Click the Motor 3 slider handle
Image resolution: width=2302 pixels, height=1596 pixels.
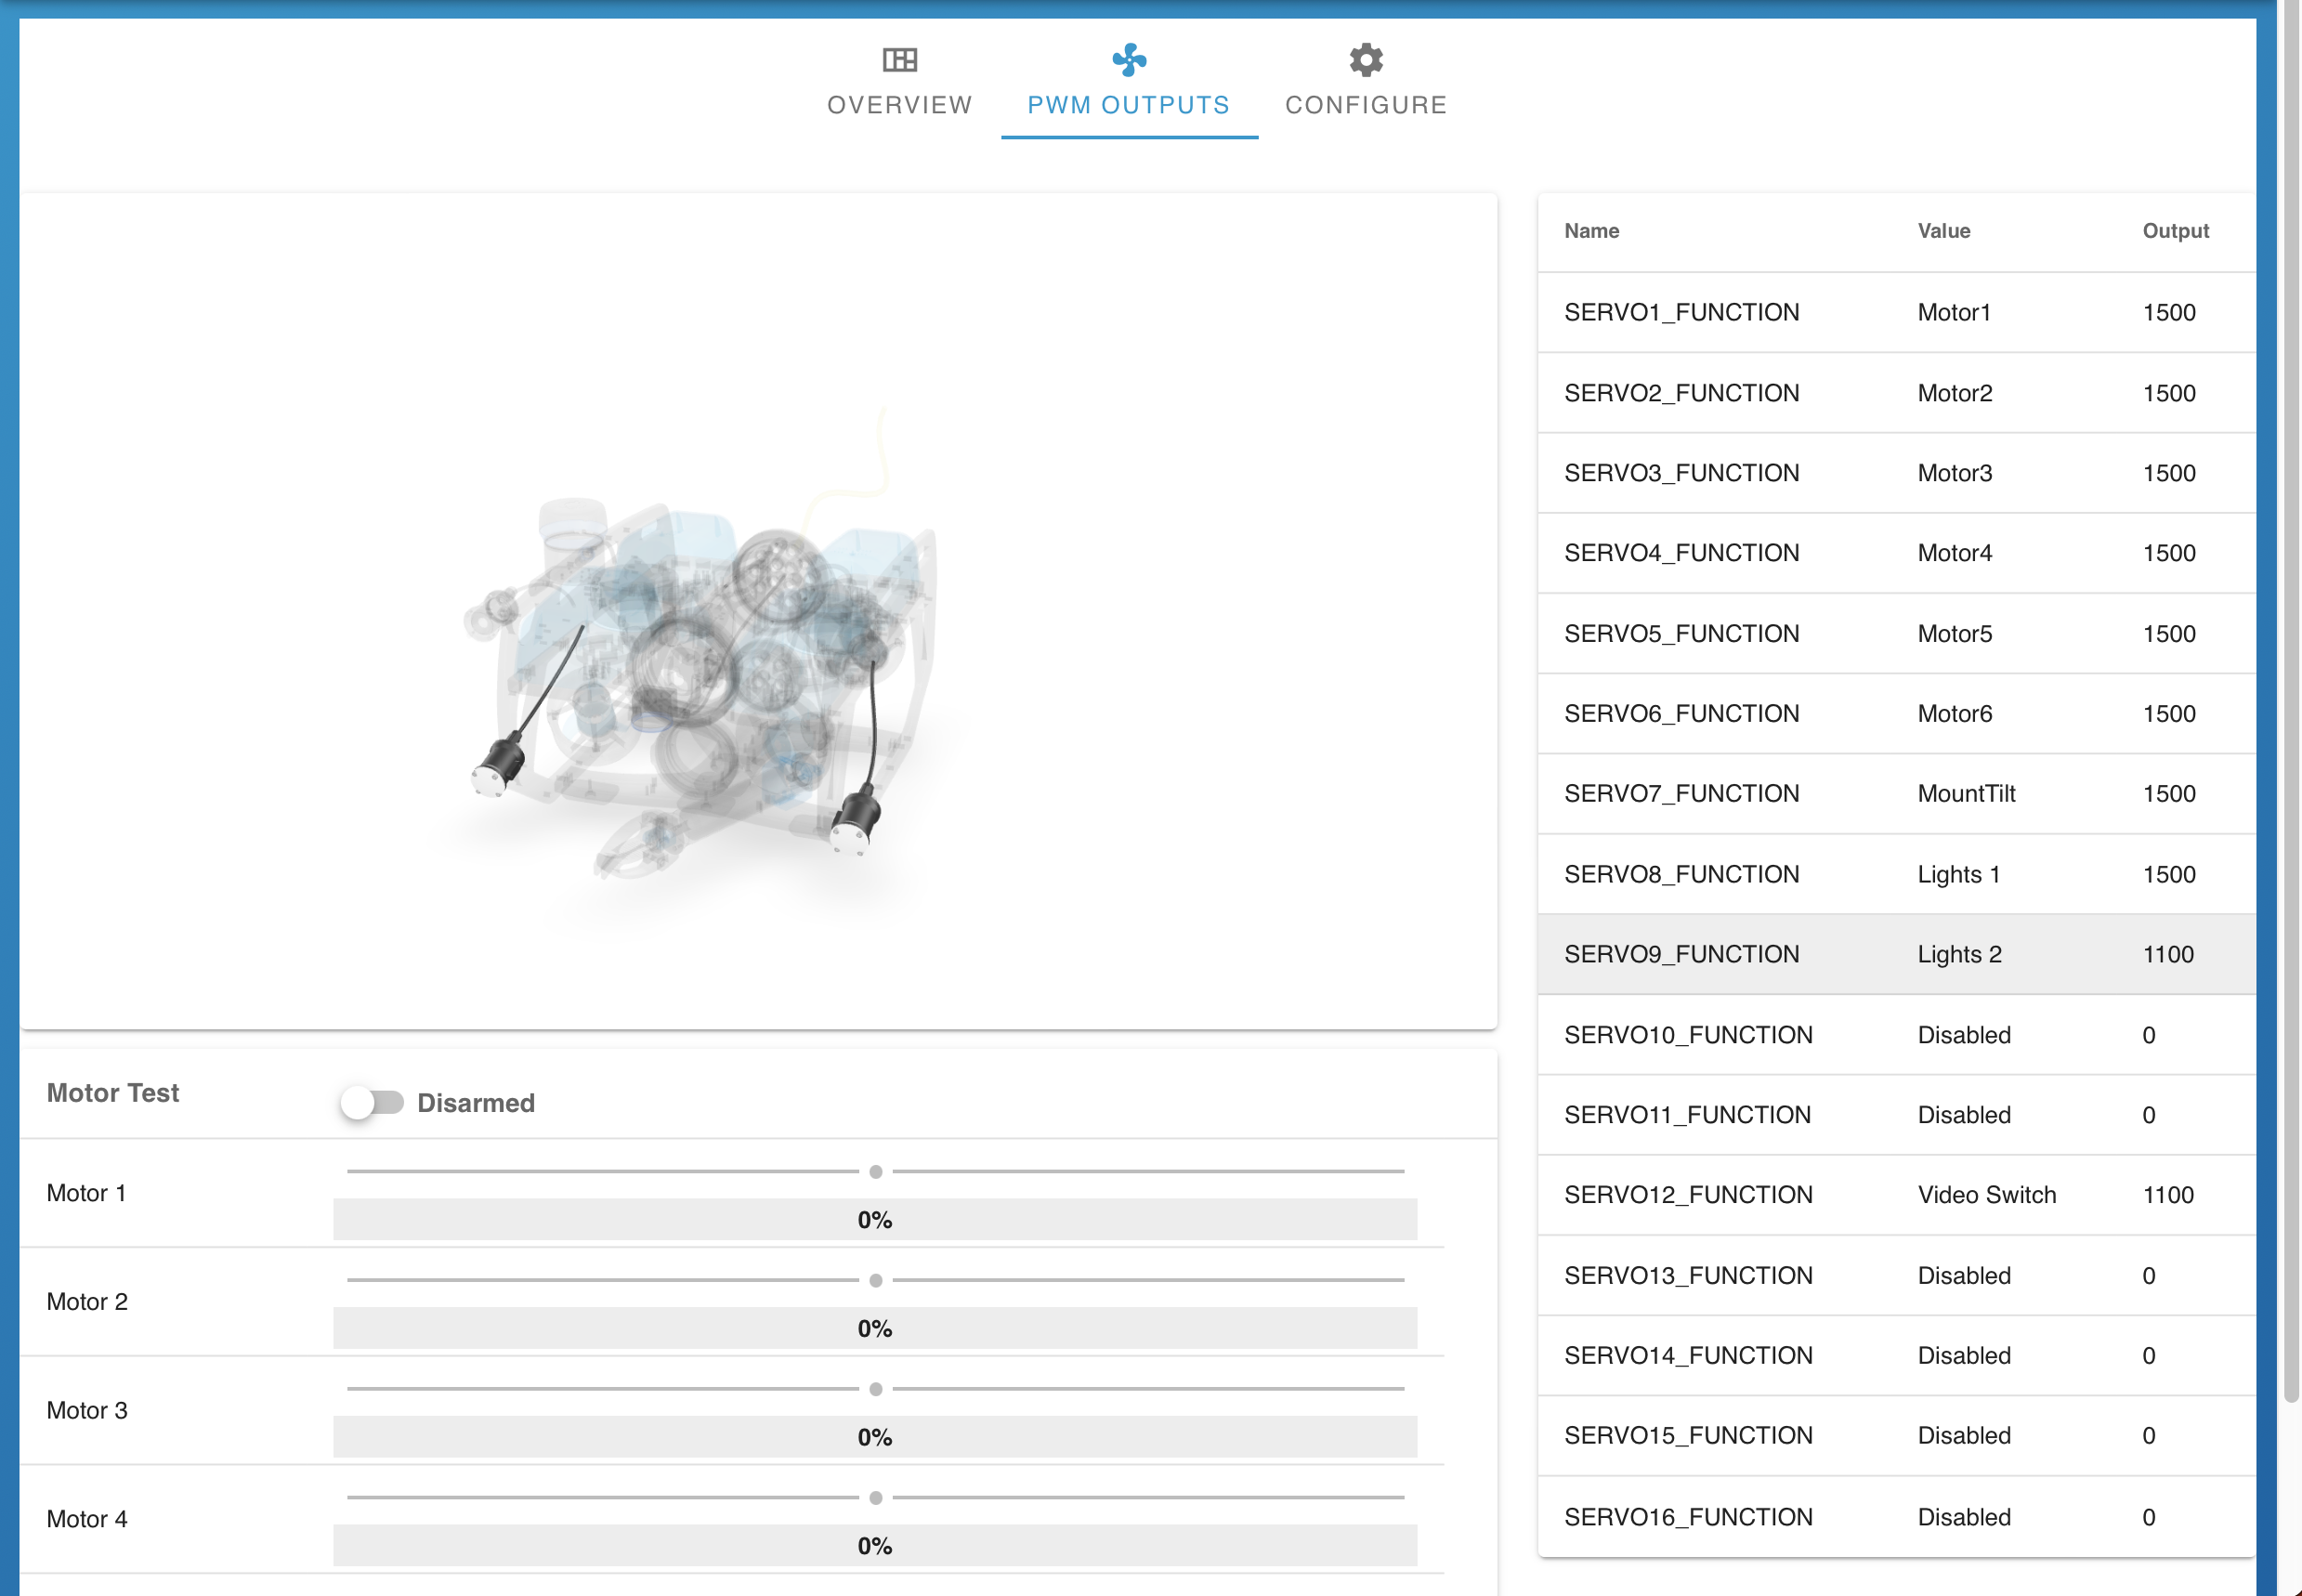point(876,1389)
